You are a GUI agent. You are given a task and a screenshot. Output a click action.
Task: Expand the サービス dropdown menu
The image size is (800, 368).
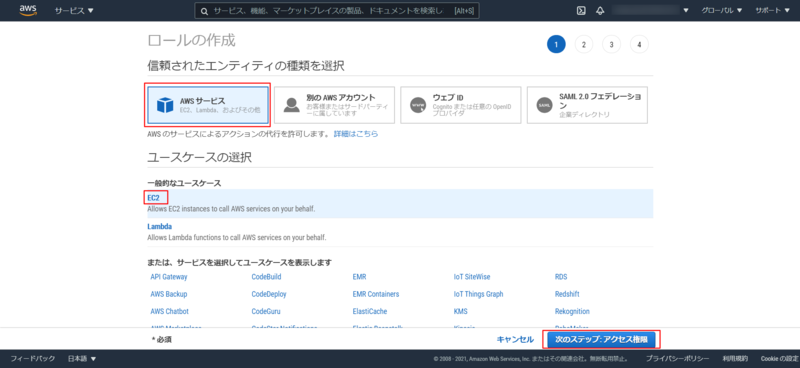pos(74,11)
